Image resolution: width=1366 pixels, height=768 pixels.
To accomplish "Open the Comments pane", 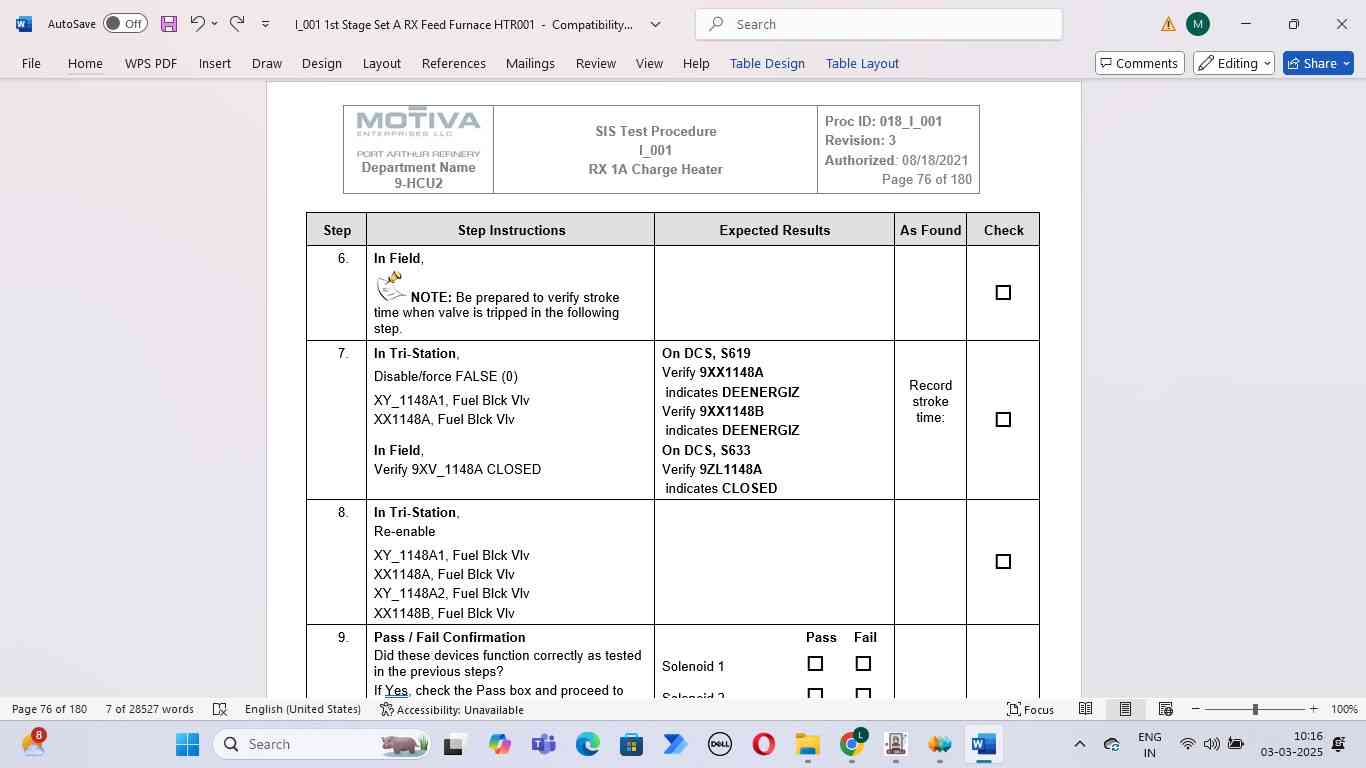I will [x=1140, y=63].
